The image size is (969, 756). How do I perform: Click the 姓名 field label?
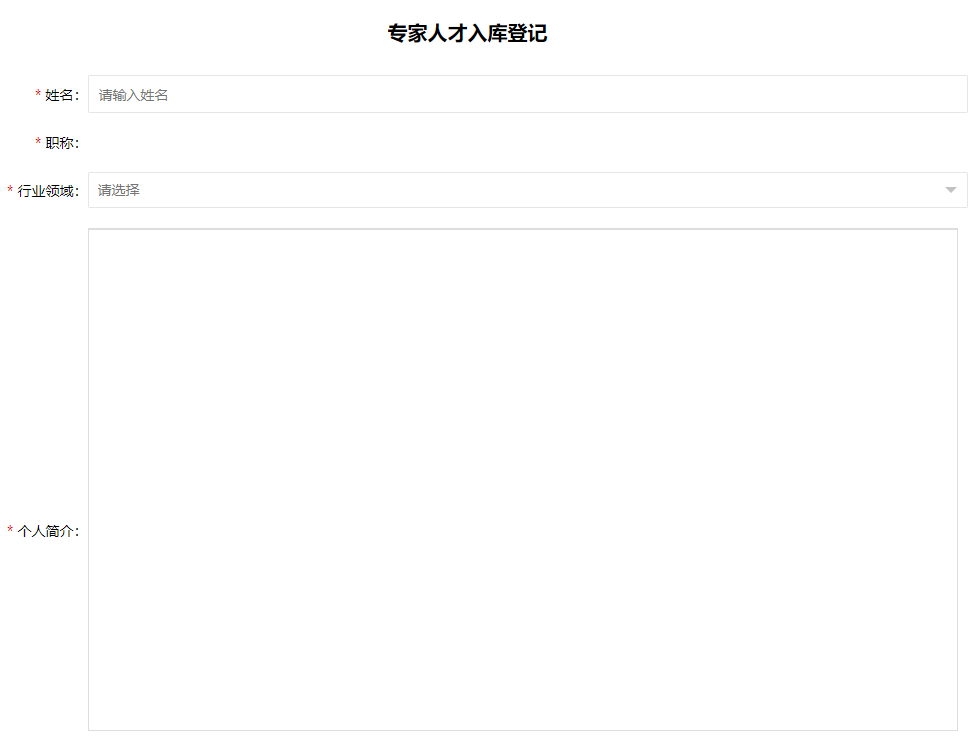[x=61, y=95]
